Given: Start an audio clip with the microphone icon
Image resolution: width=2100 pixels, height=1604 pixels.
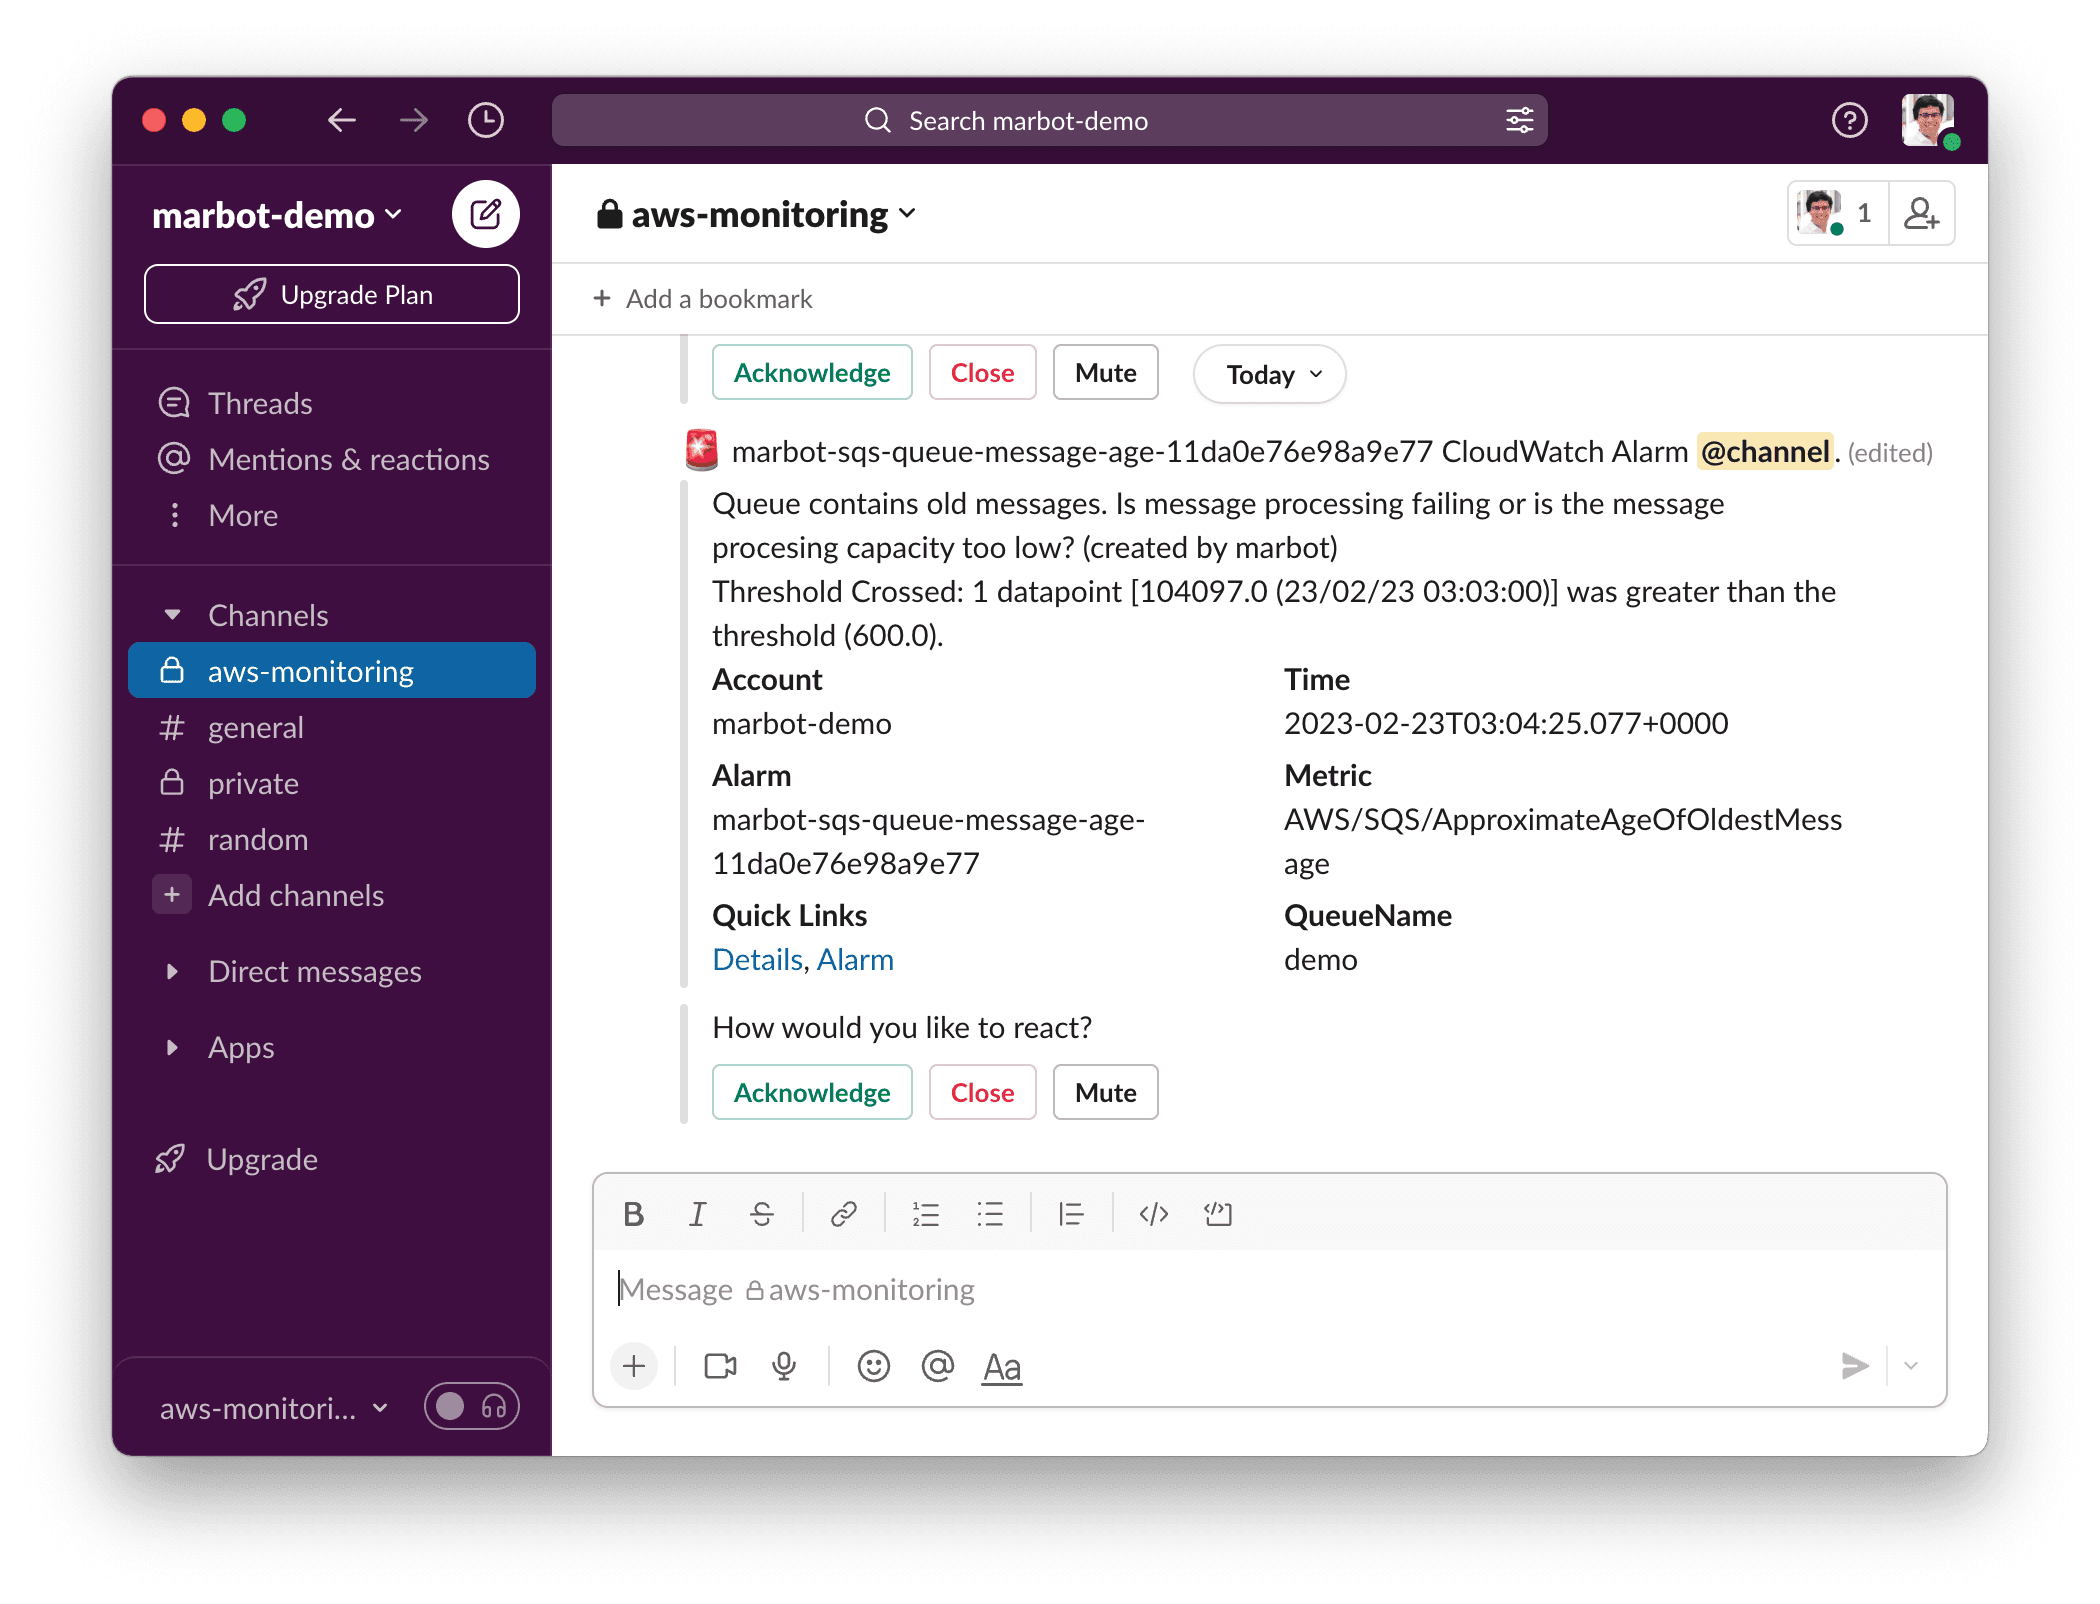Looking at the screenshot, I should click(783, 1366).
